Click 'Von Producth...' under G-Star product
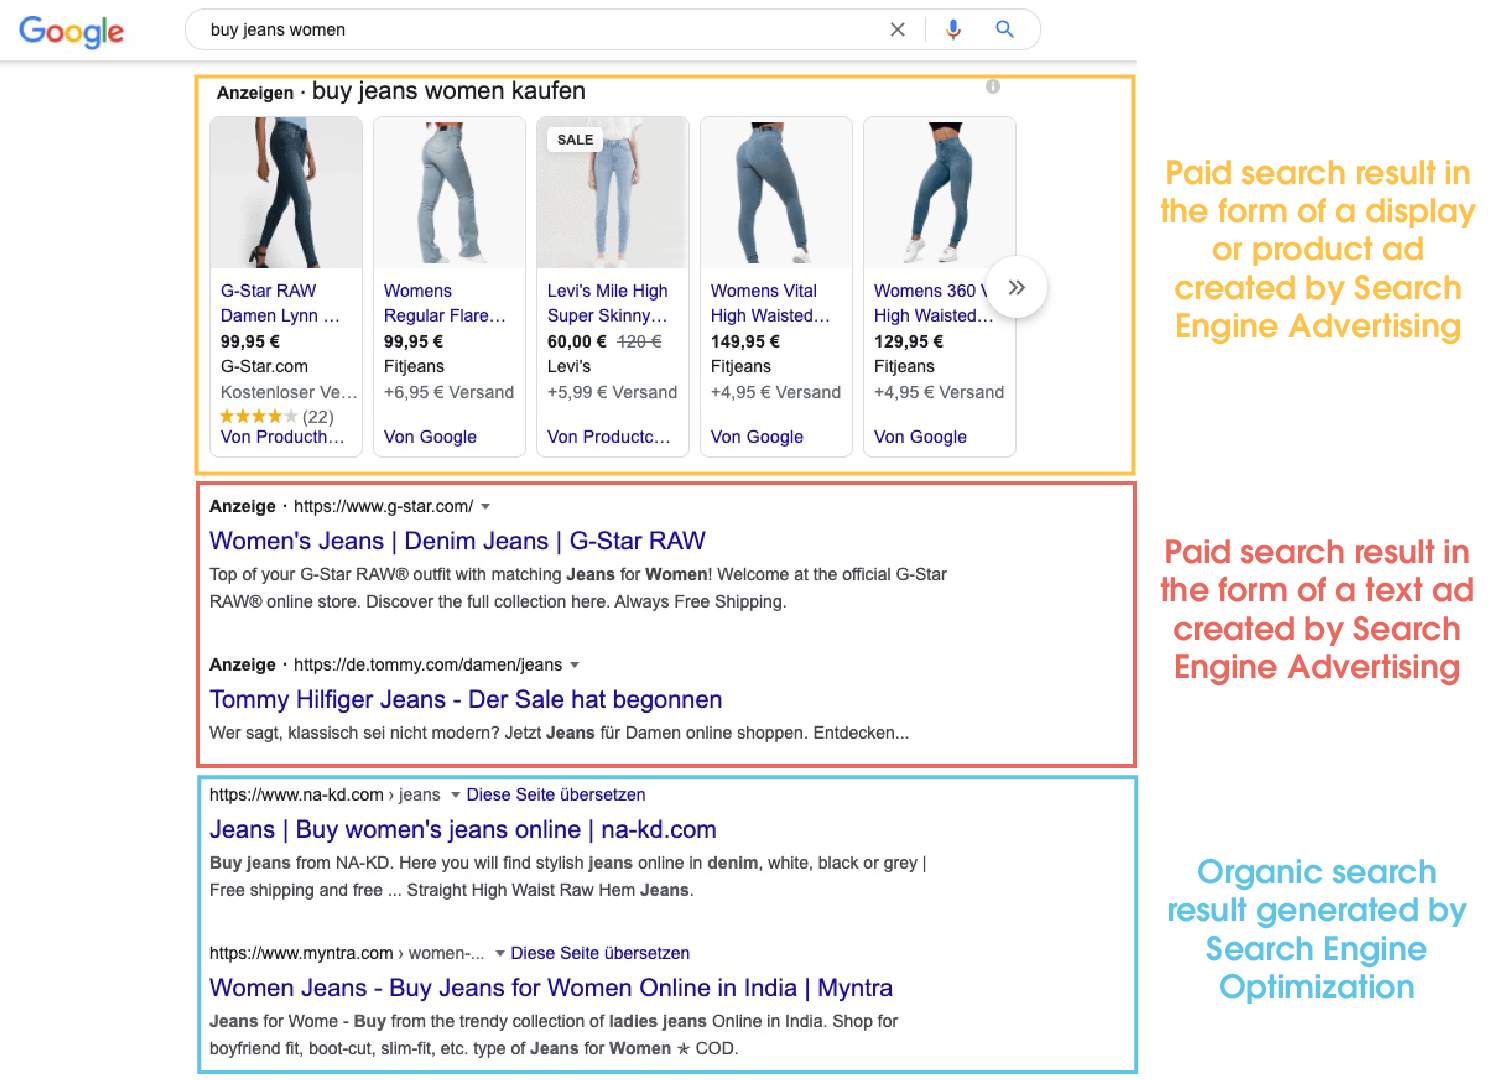Image resolution: width=1500 pixels, height=1080 pixels. [x=282, y=437]
